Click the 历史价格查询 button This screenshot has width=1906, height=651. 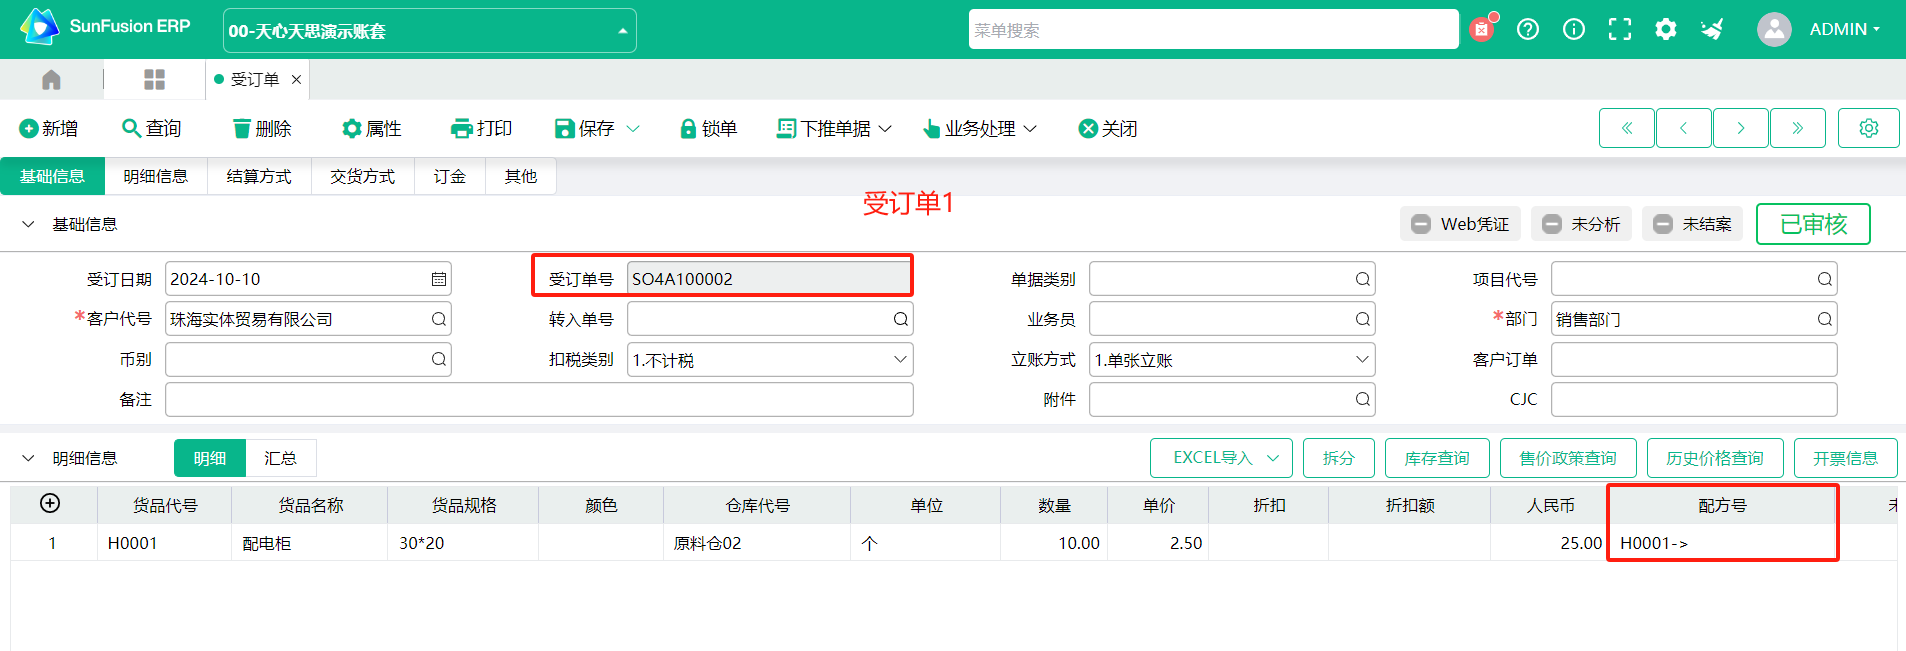(1715, 458)
